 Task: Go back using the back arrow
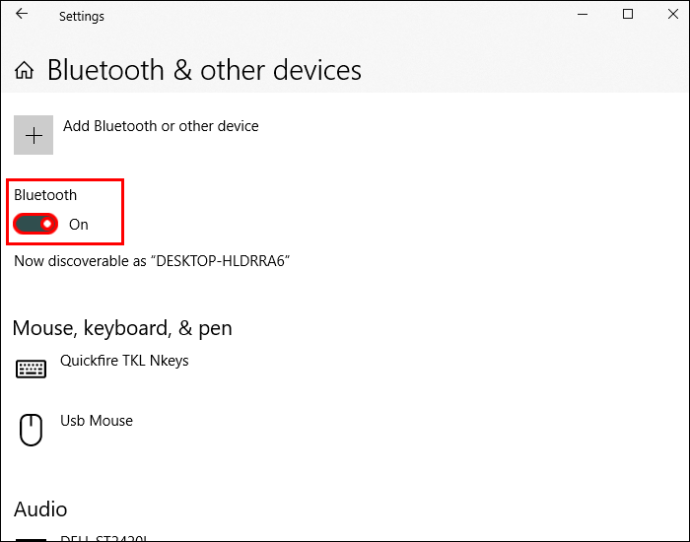(x=22, y=15)
